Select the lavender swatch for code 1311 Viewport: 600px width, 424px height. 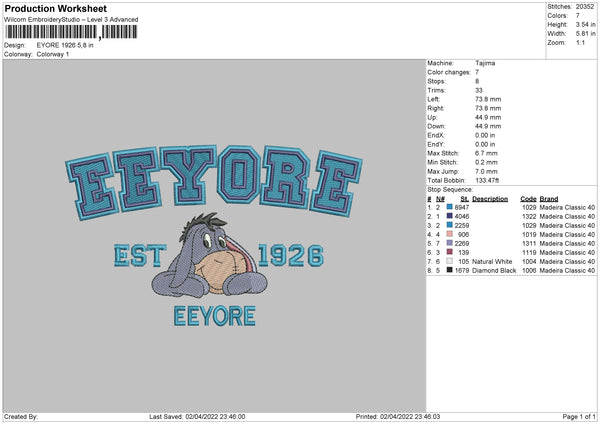point(450,243)
